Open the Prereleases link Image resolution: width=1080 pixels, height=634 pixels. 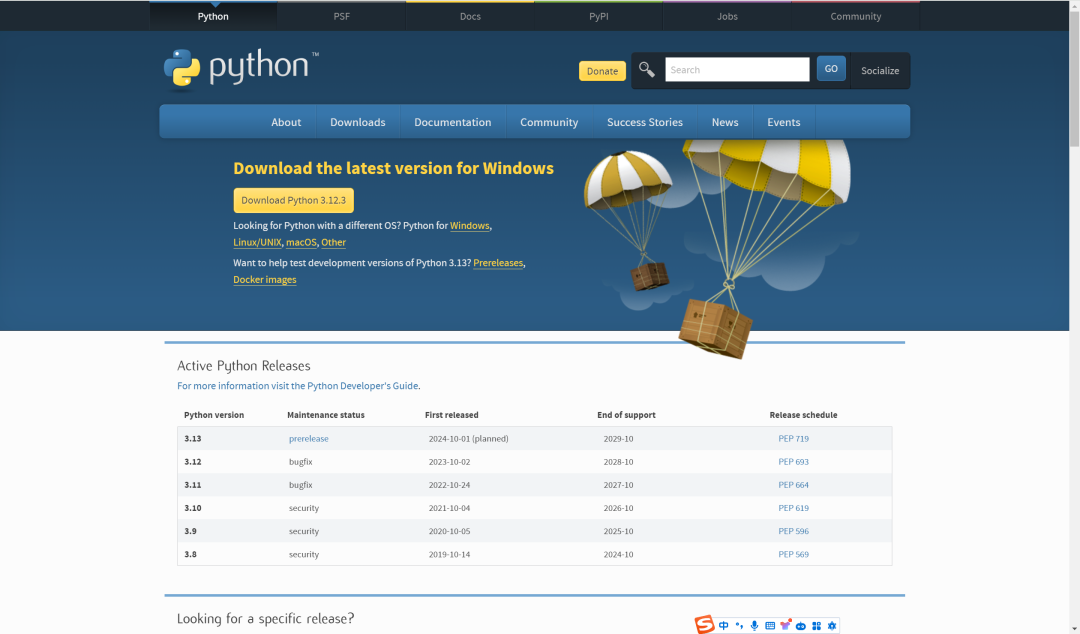pyautogui.click(x=498, y=263)
